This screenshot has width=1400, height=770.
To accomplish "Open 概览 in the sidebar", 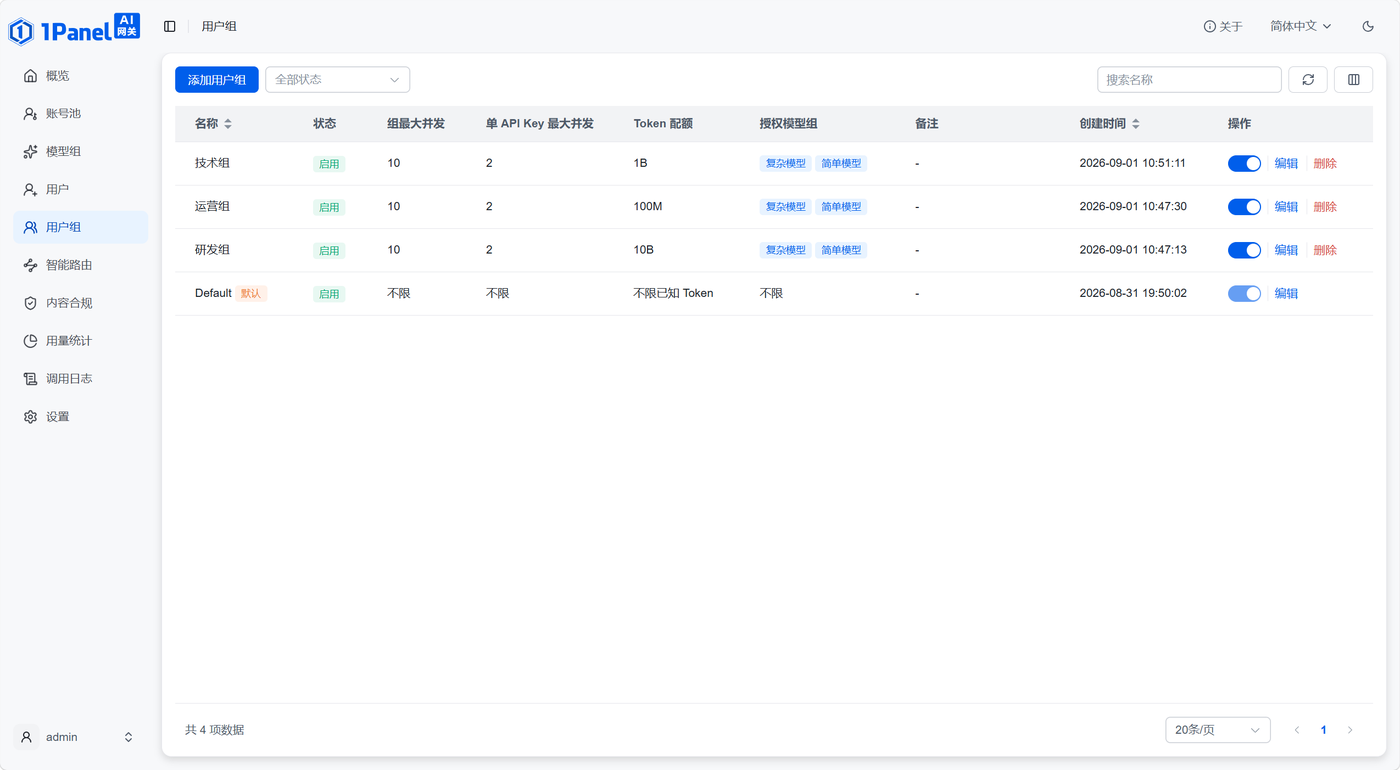I will (x=80, y=76).
